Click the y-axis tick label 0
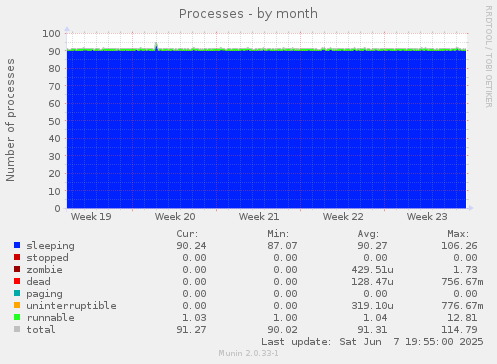The image size is (497, 364). click(58, 209)
